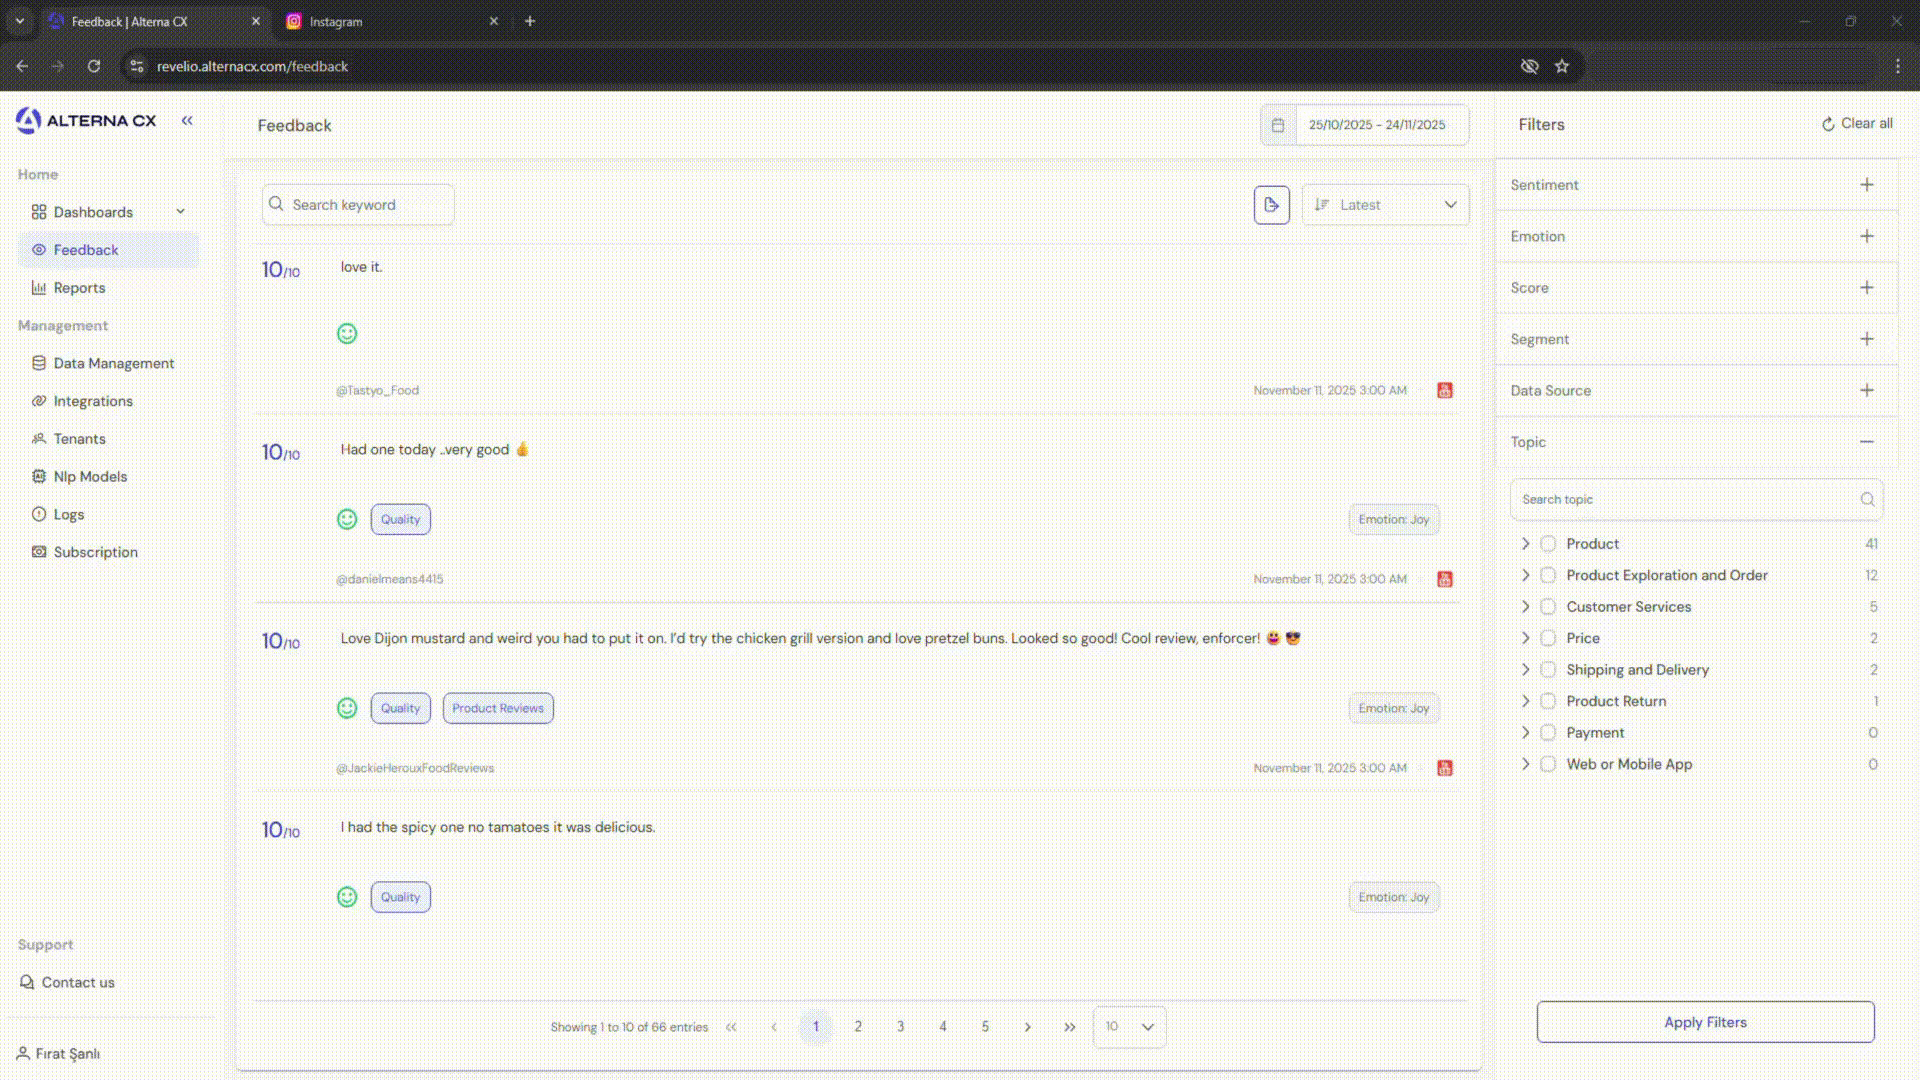
Task: Check Product Exploration and Order checkbox
Action: pyautogui.click(x=1548, y=575)
